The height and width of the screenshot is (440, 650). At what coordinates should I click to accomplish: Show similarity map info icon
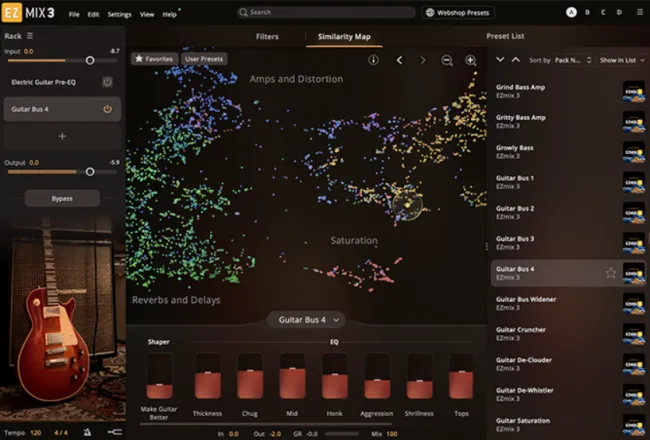[x=373, y=60]
